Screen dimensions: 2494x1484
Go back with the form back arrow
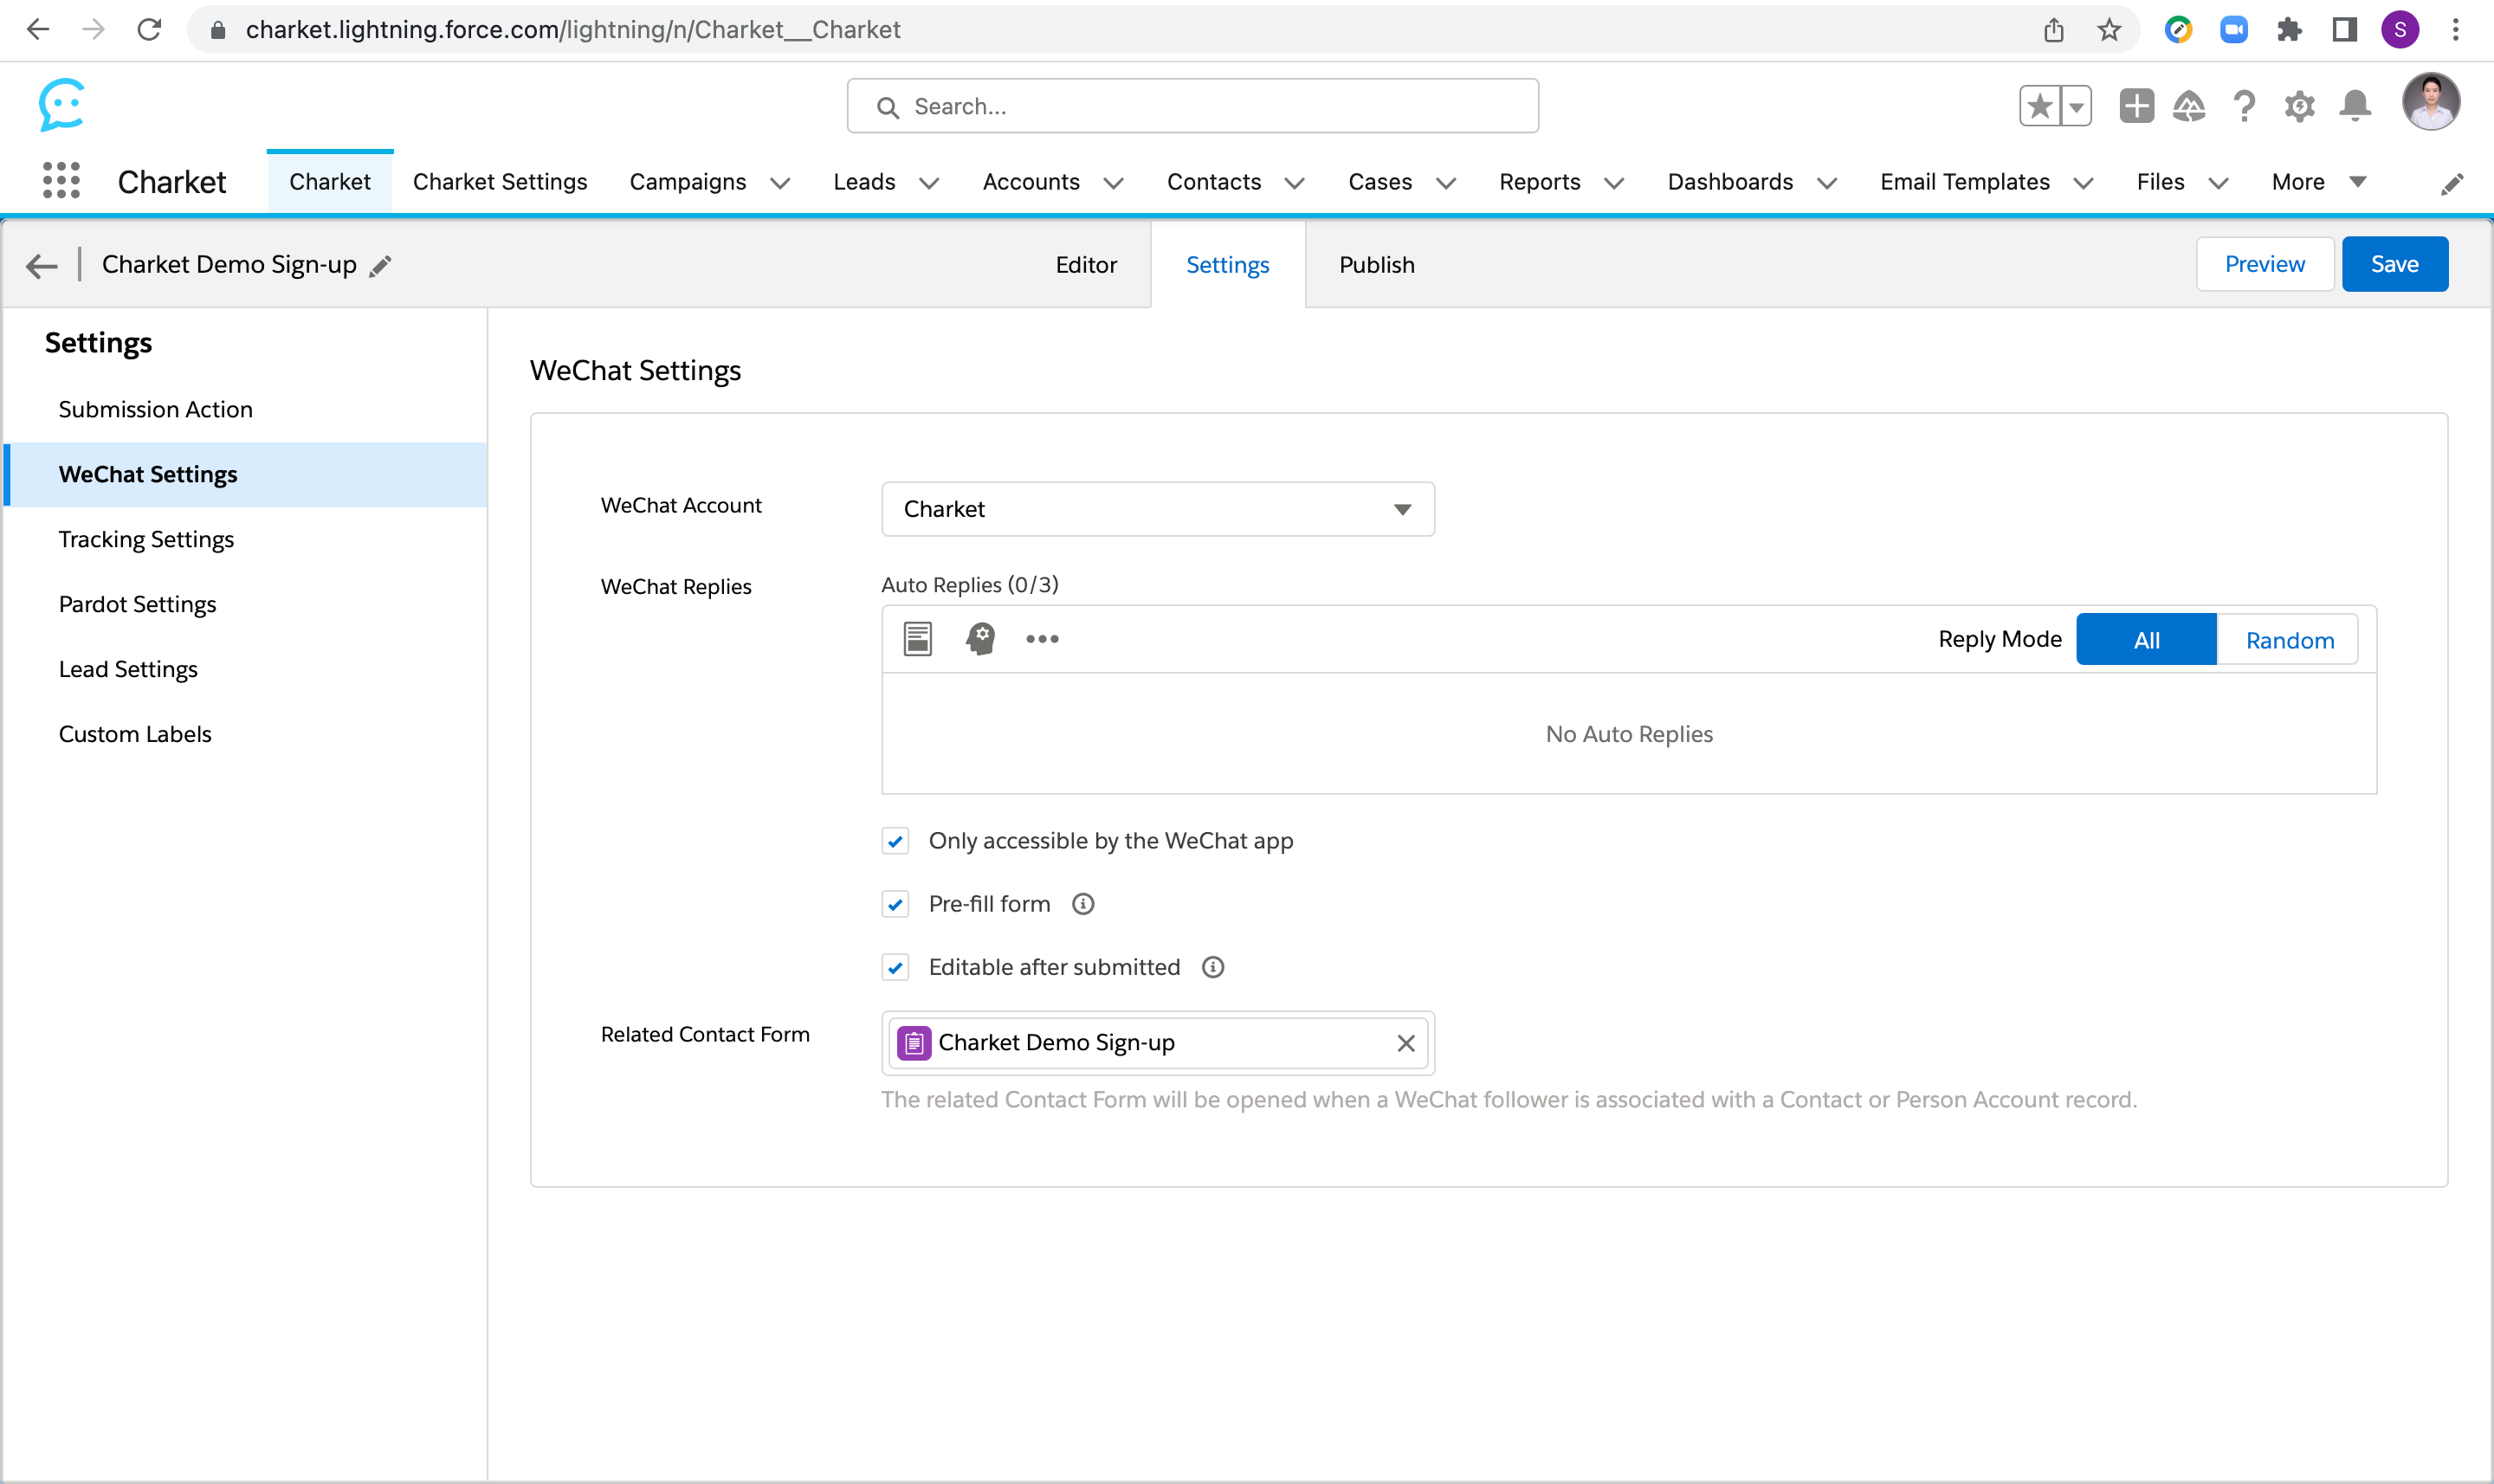pos(41,266)
